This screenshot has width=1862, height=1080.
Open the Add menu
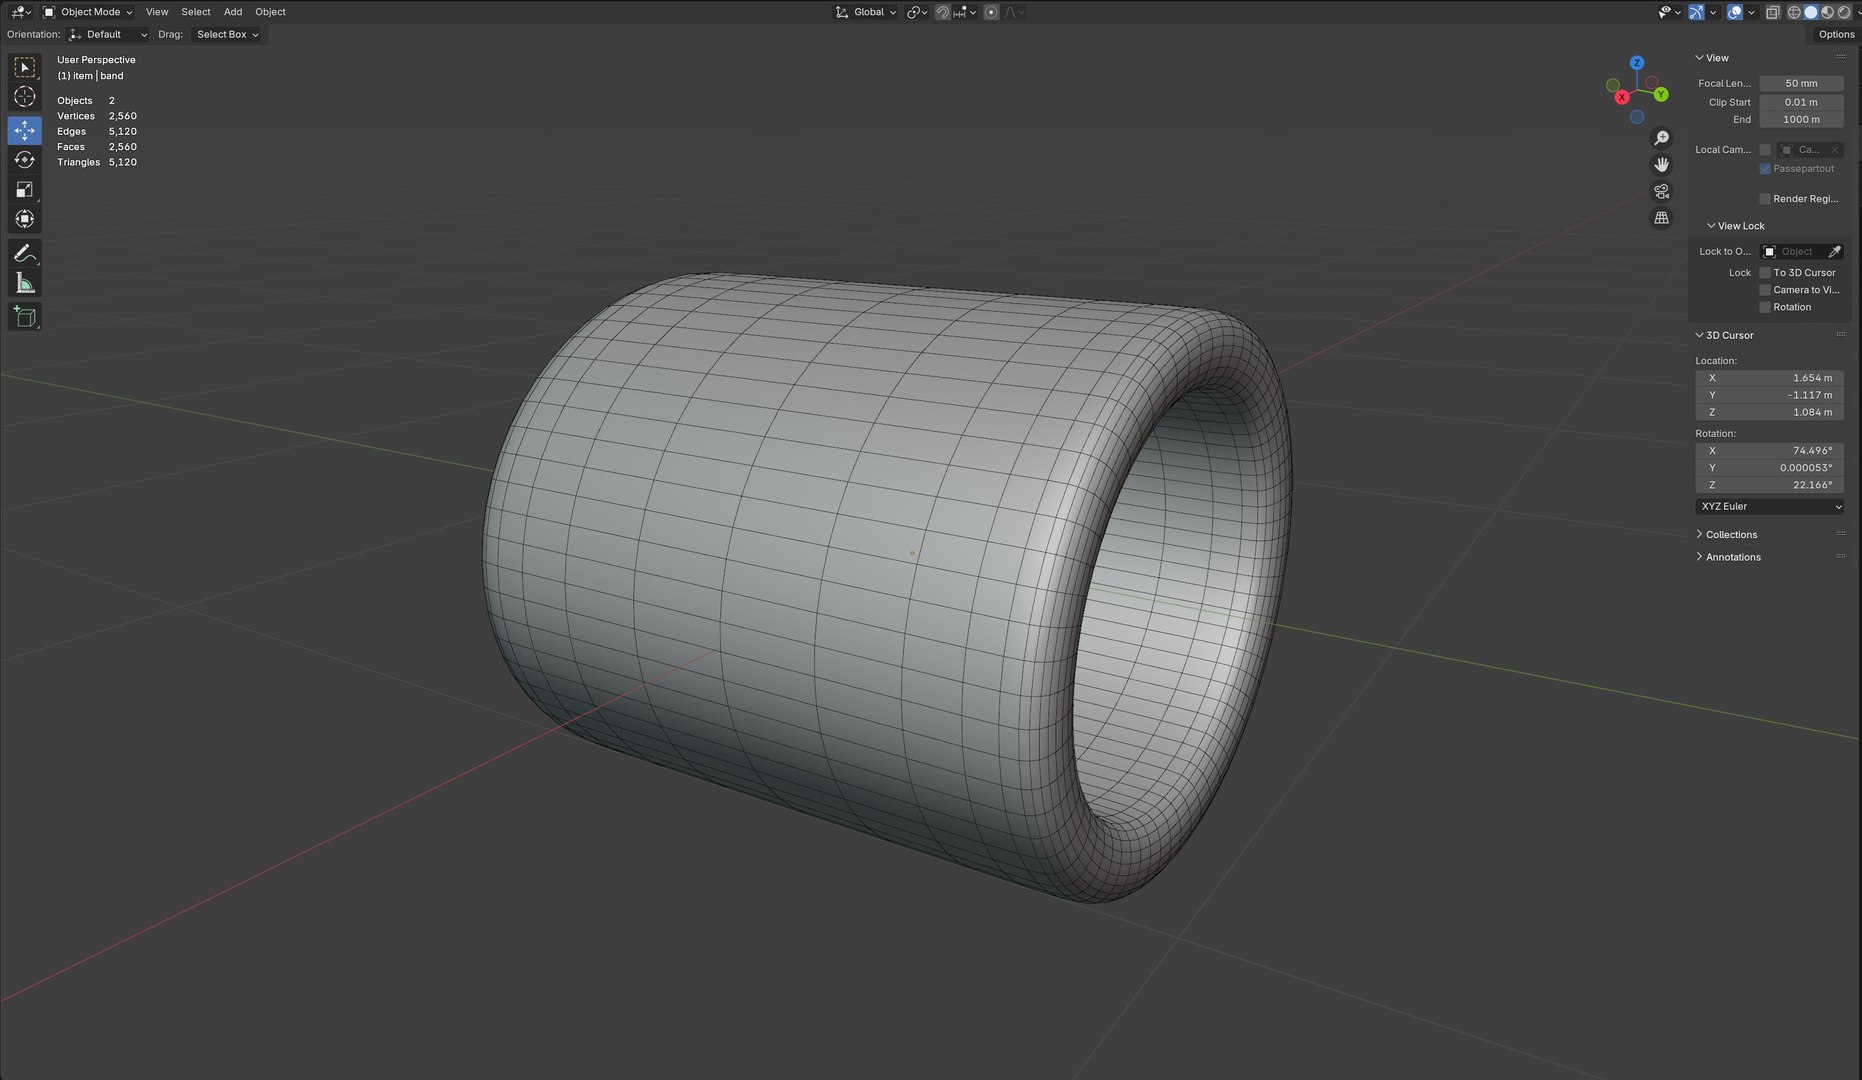[233, 12]
